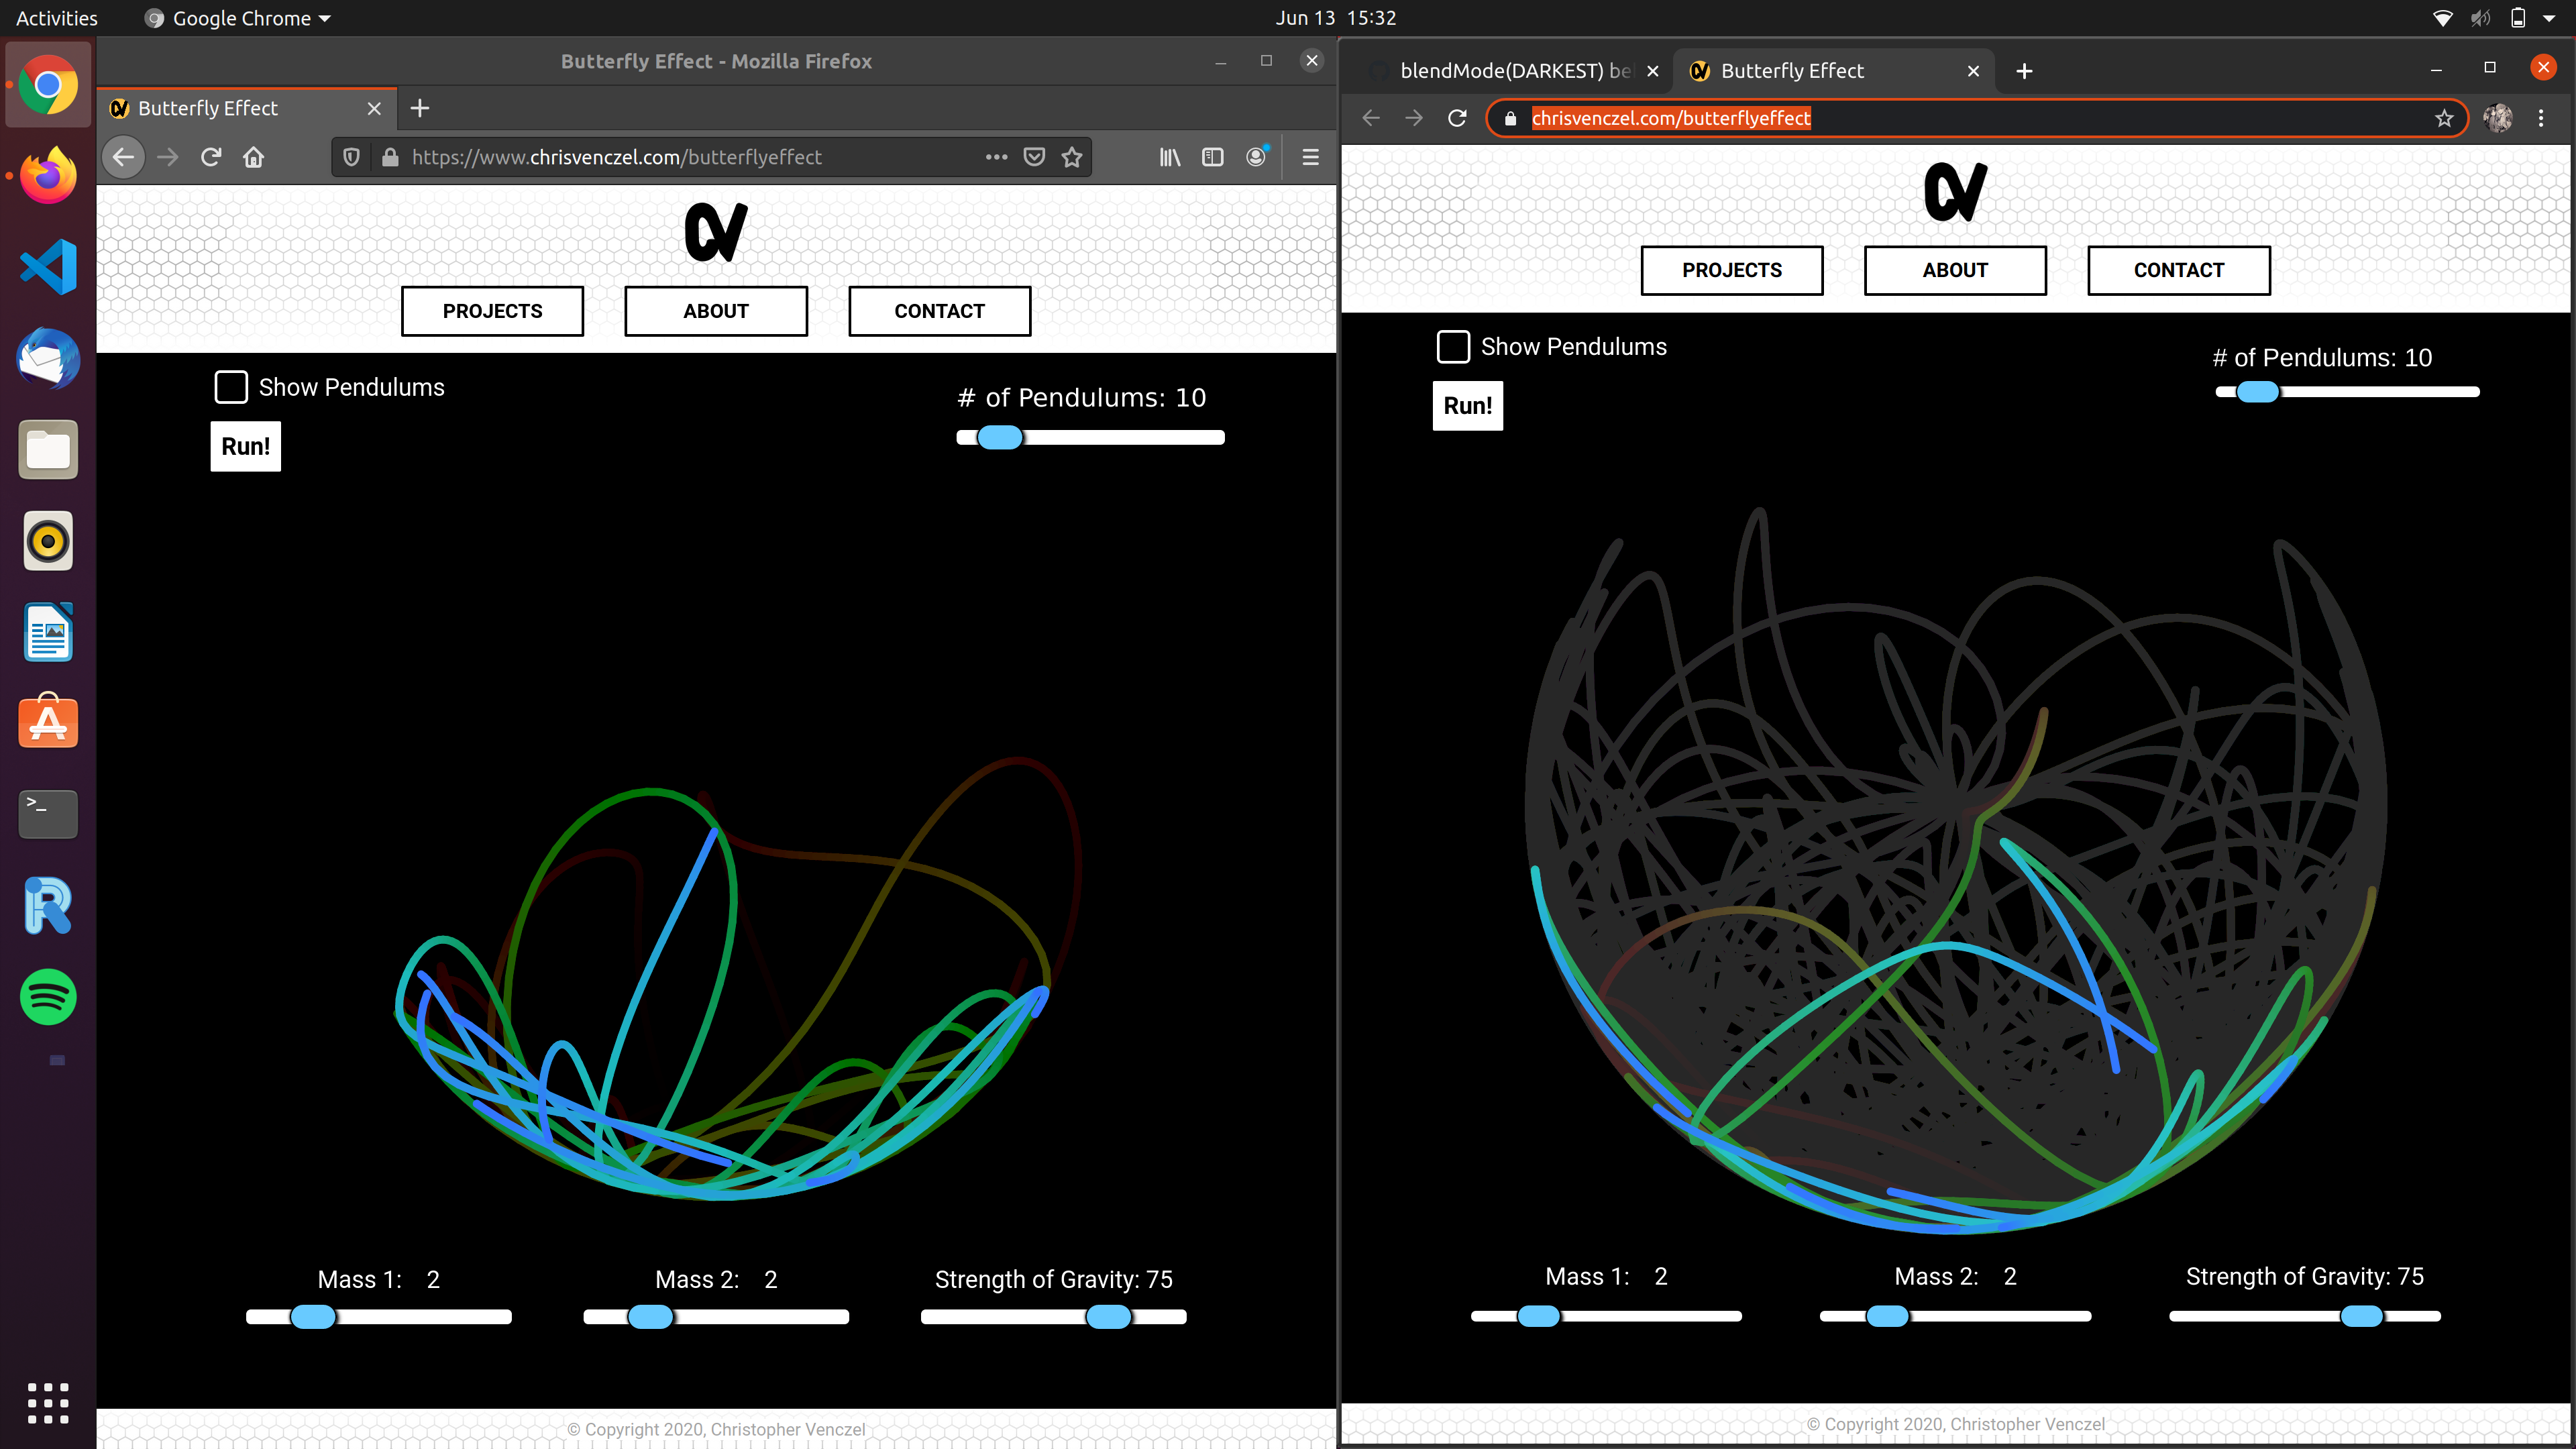Image resolution: width=2576 pixels, height=1449 pixels.
Task: Click Chrome's new tab plus button
Action: [2024, 70]
